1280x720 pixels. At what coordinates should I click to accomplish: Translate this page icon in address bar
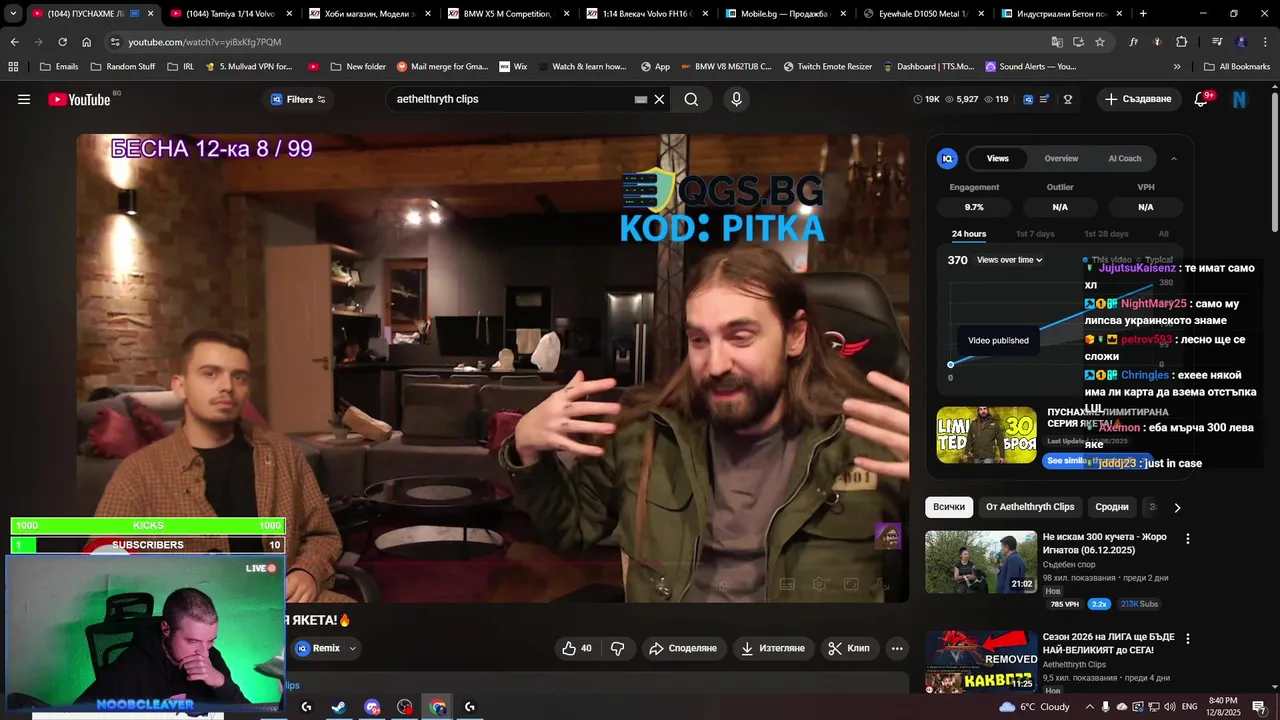(x=1057, y=42)
